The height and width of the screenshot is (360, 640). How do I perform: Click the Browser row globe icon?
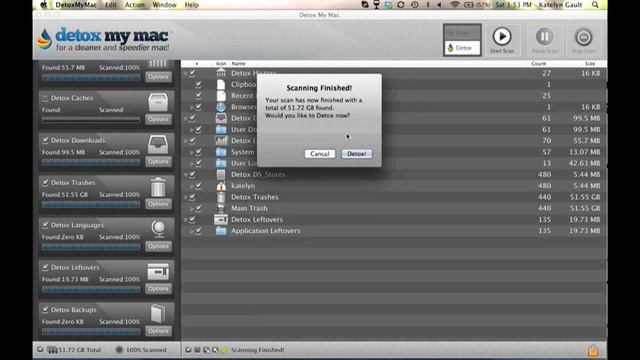click(x=221, y=107)
